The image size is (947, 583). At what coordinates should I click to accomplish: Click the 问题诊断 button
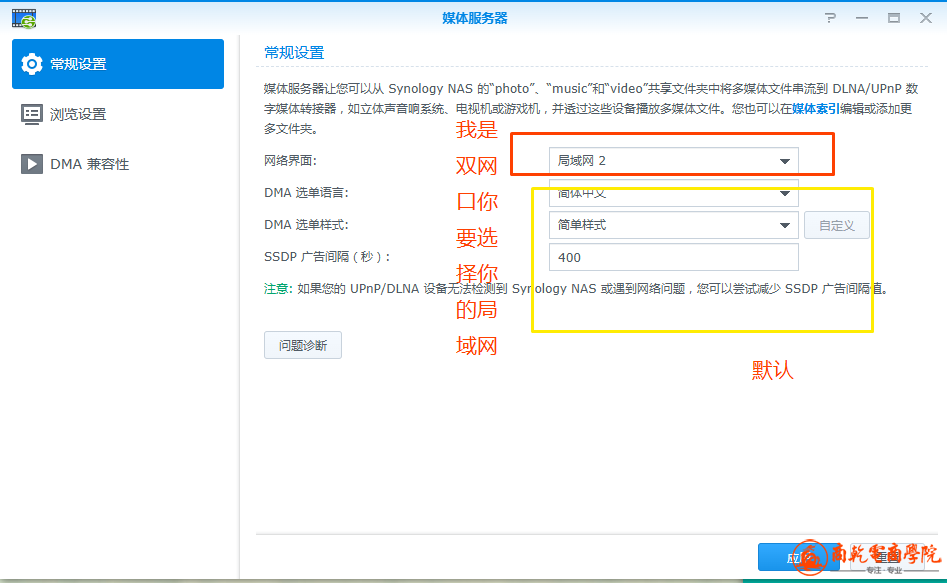click(x=302, y=345)
